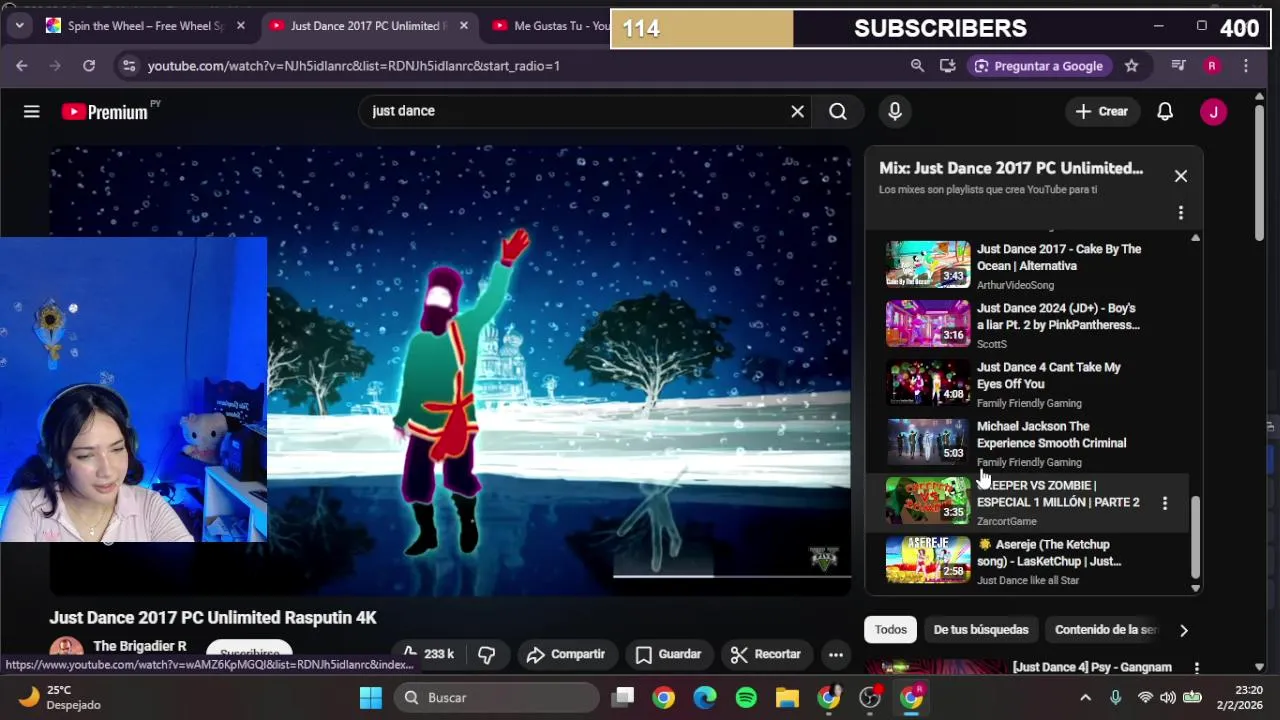
Task: Clip the video with Recortar
Action: (766, 654)
